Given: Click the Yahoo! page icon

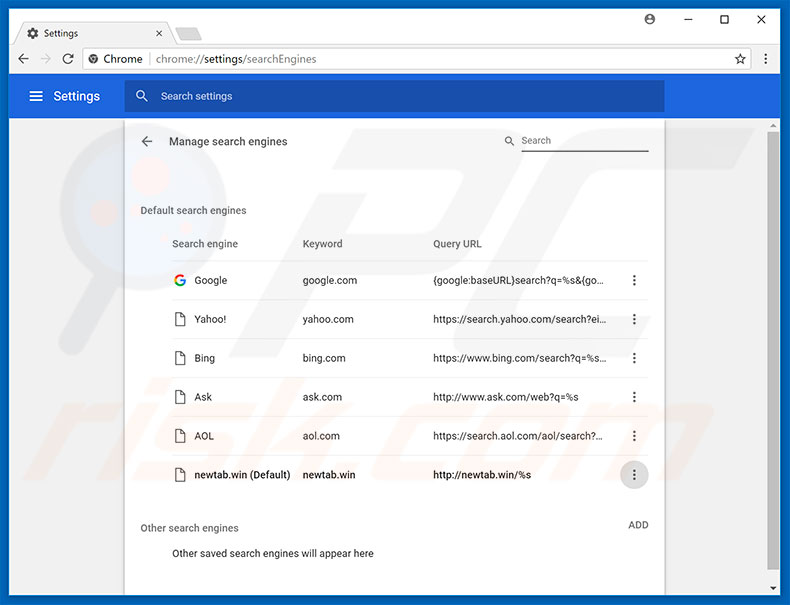Looking at the screenshot, I should [180, 319].
